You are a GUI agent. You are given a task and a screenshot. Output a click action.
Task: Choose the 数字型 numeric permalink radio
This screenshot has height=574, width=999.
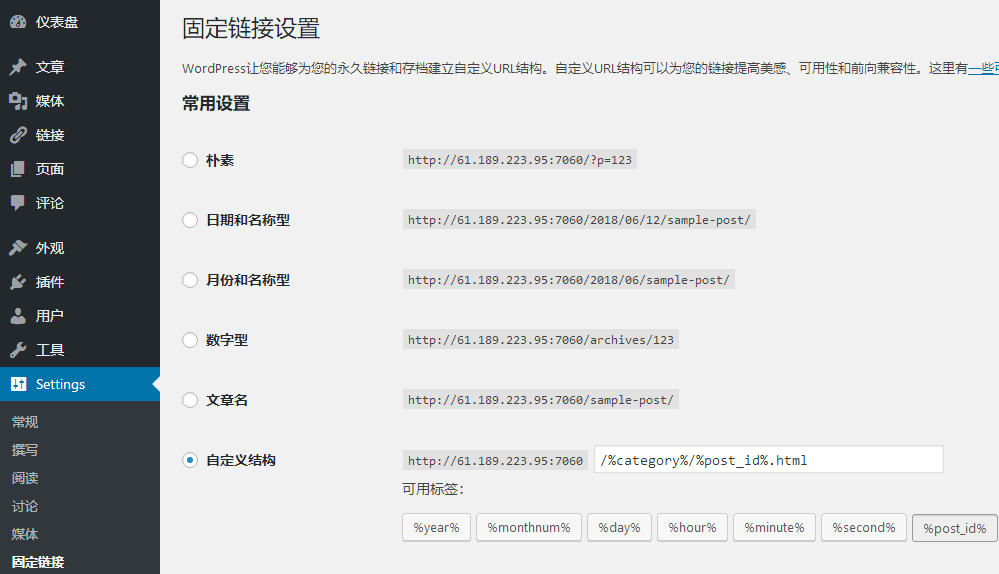click(190, 340)
